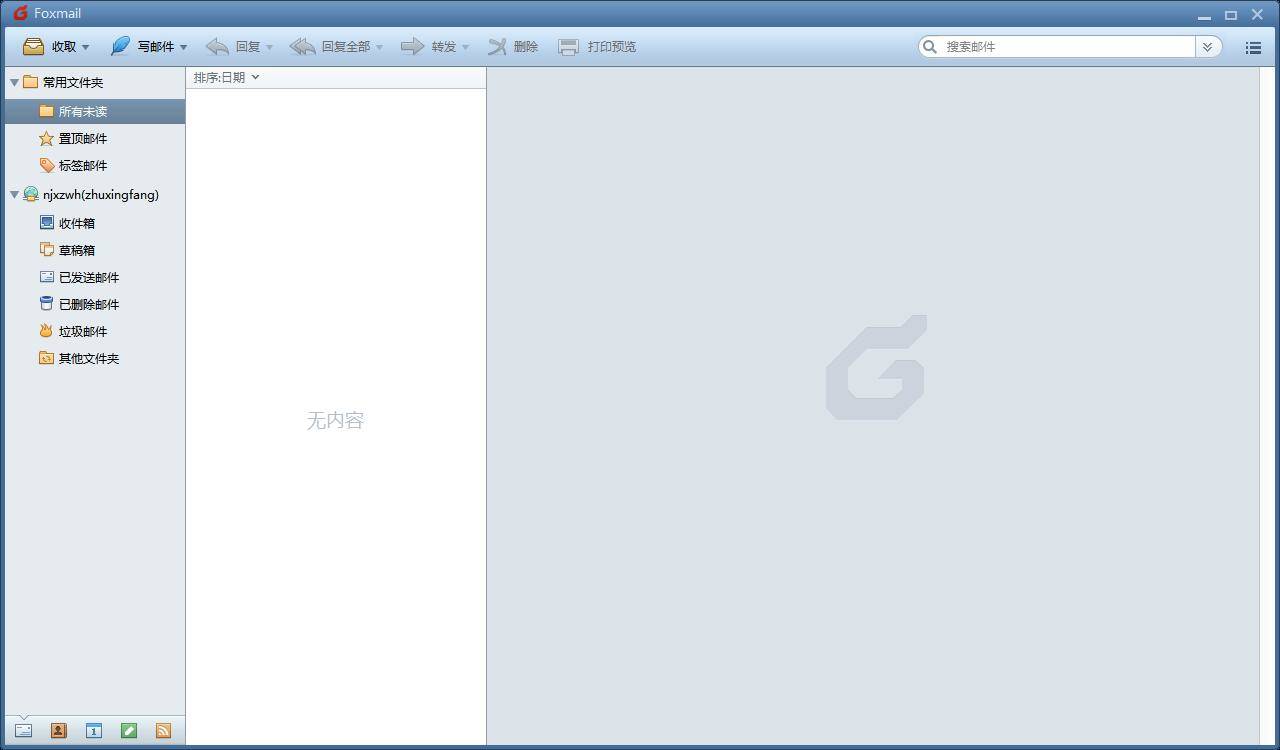
Task: Click the 打印预览 print preview button
Action: pos(597,47)
